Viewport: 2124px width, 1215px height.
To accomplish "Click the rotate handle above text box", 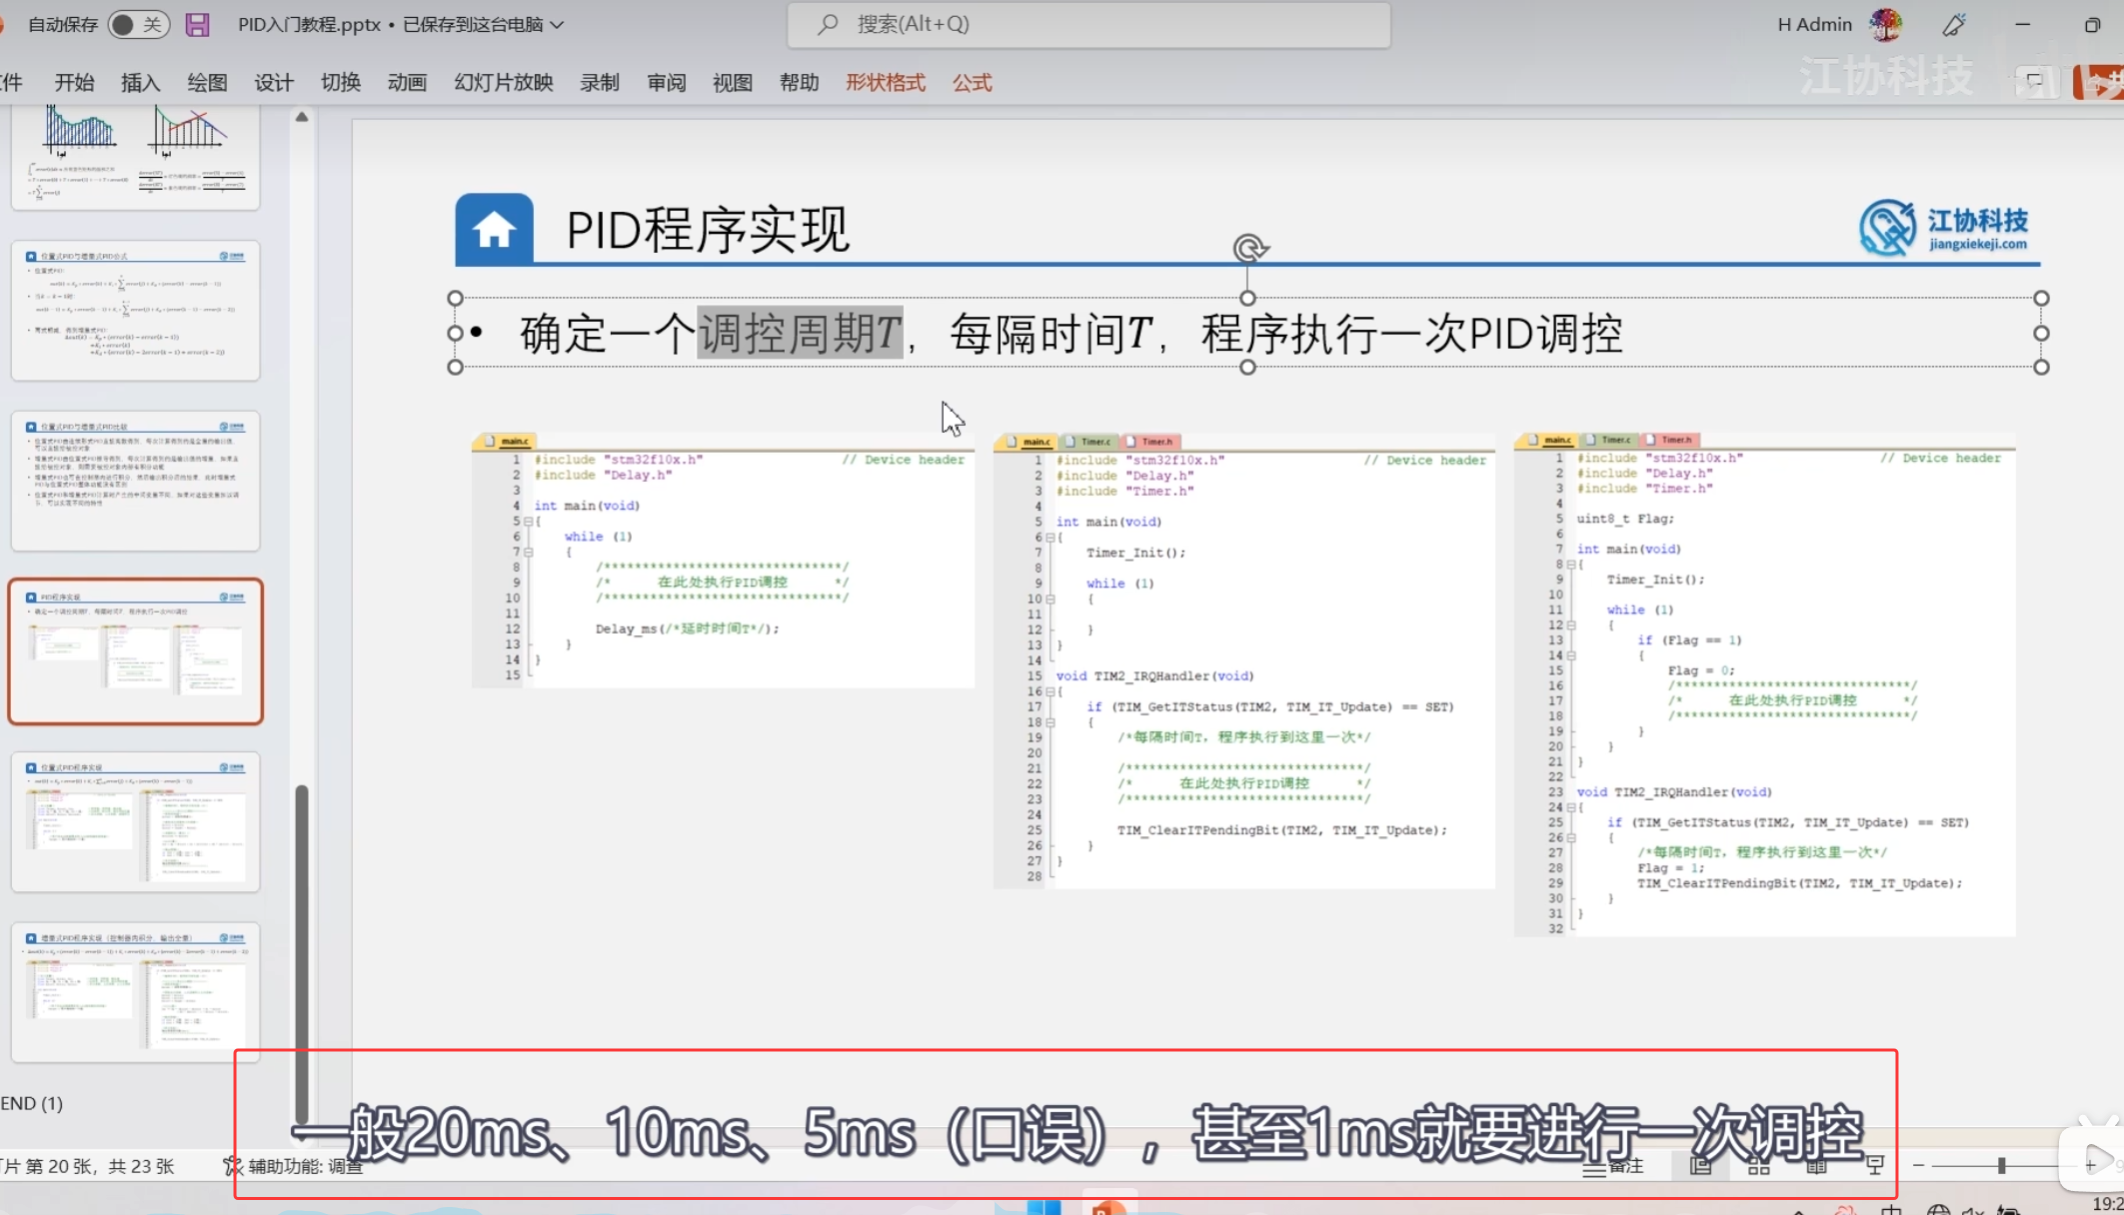I will (1249, 248).
